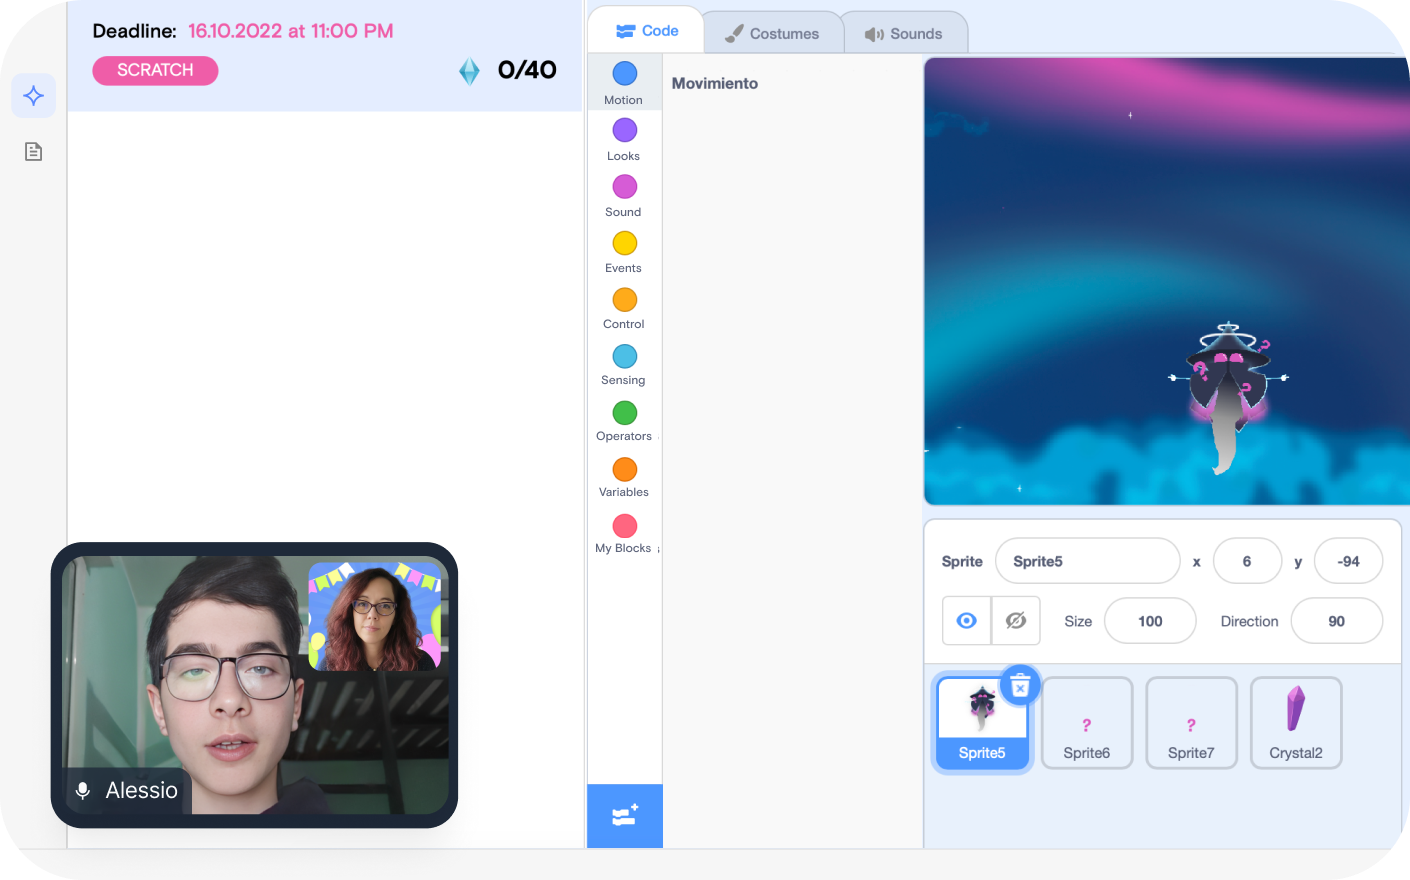Hide the sprite with crossed-eye icon

click(1016, 621)
